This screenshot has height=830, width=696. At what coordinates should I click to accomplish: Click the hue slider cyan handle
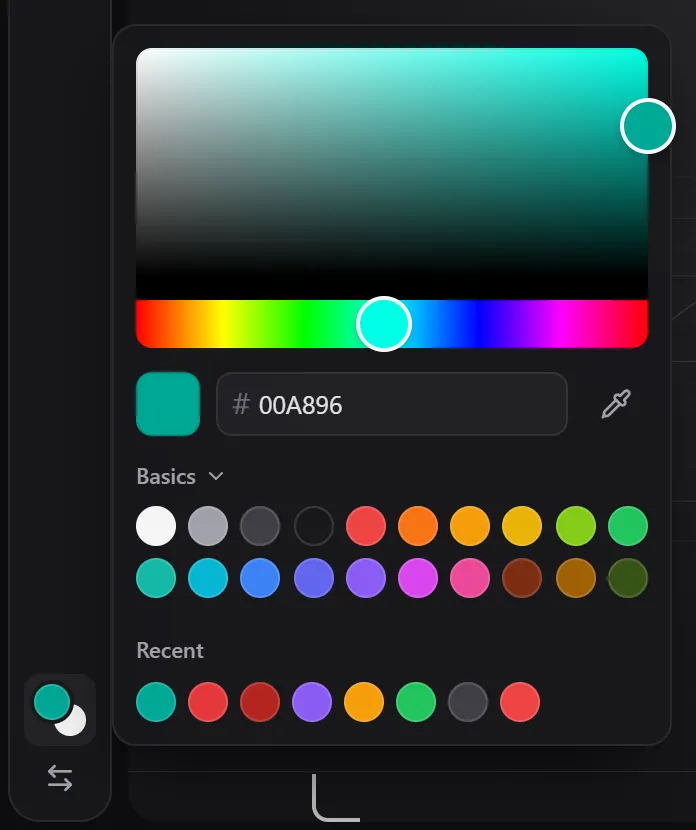(384, 324)
